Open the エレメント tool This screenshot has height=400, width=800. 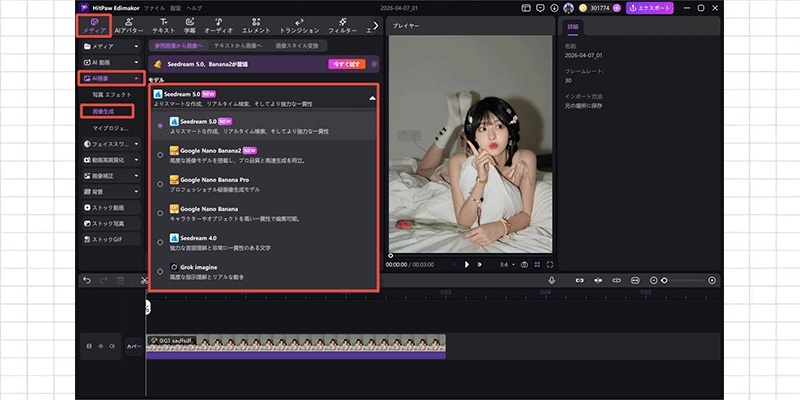click(256, 26)
